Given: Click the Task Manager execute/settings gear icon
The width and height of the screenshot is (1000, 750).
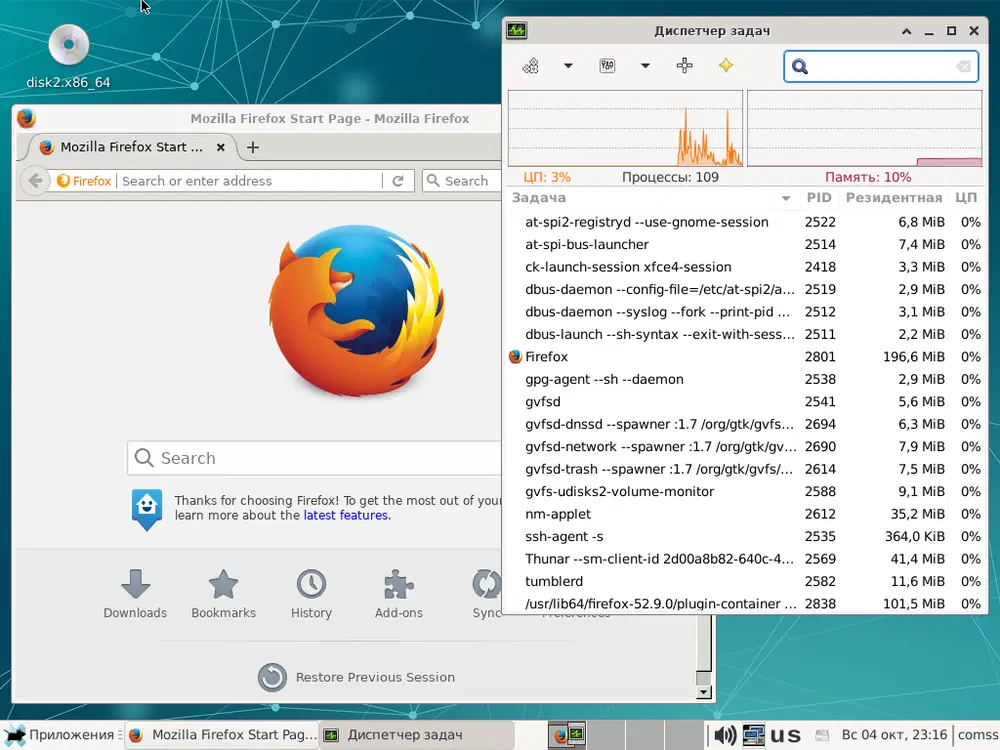Looking at the screenshot, I should (531, 66).
